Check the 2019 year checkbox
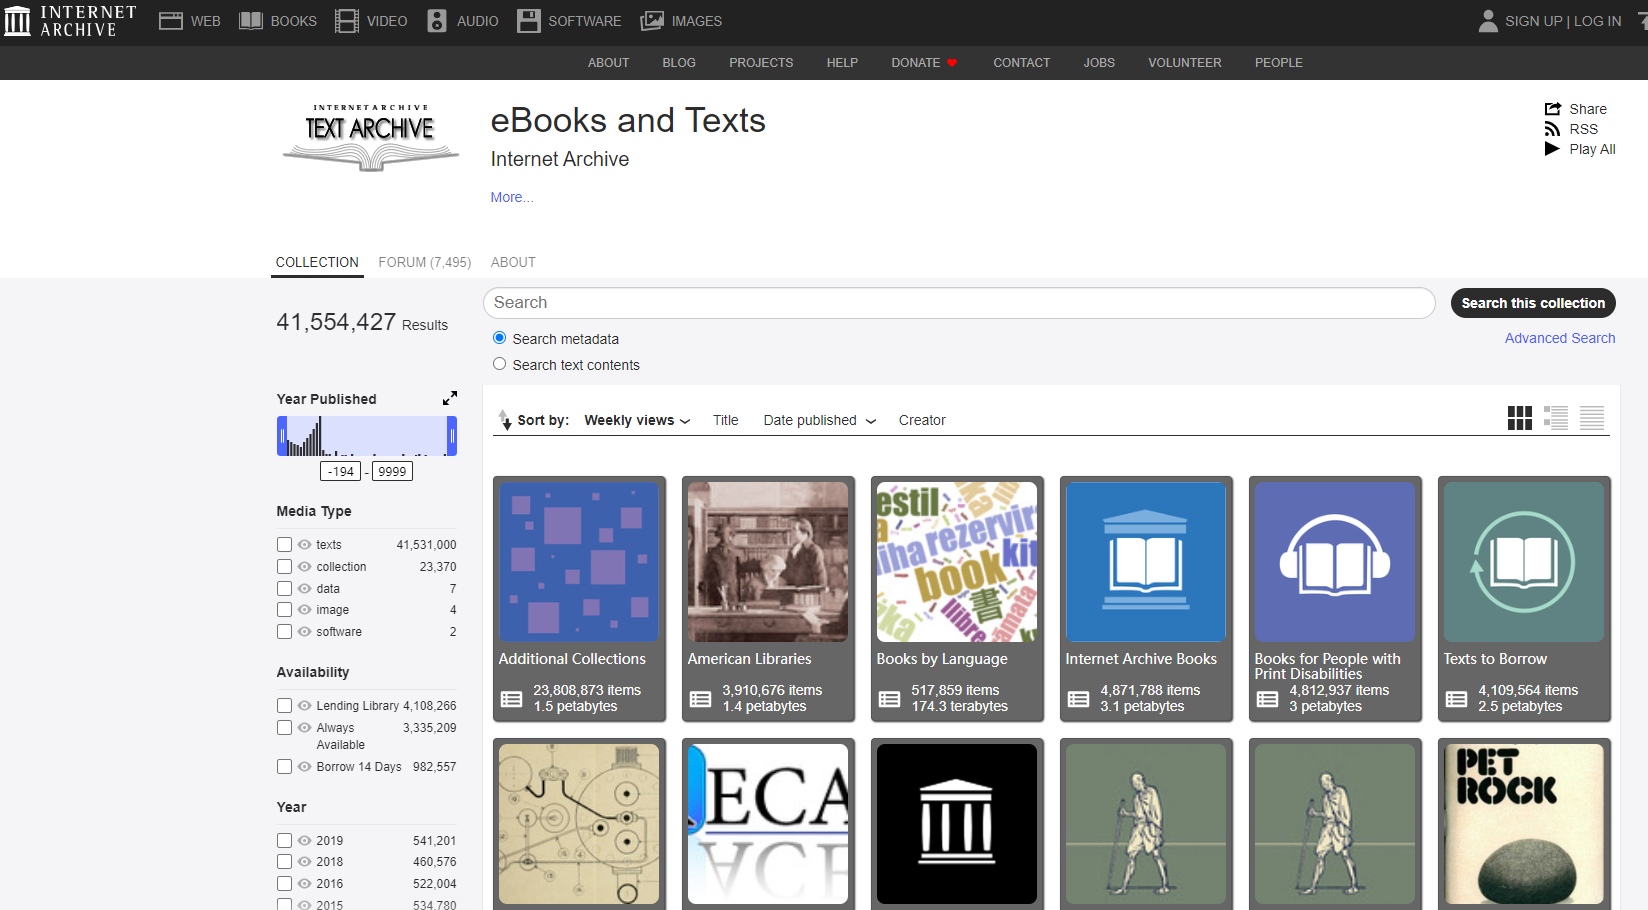 284,841
